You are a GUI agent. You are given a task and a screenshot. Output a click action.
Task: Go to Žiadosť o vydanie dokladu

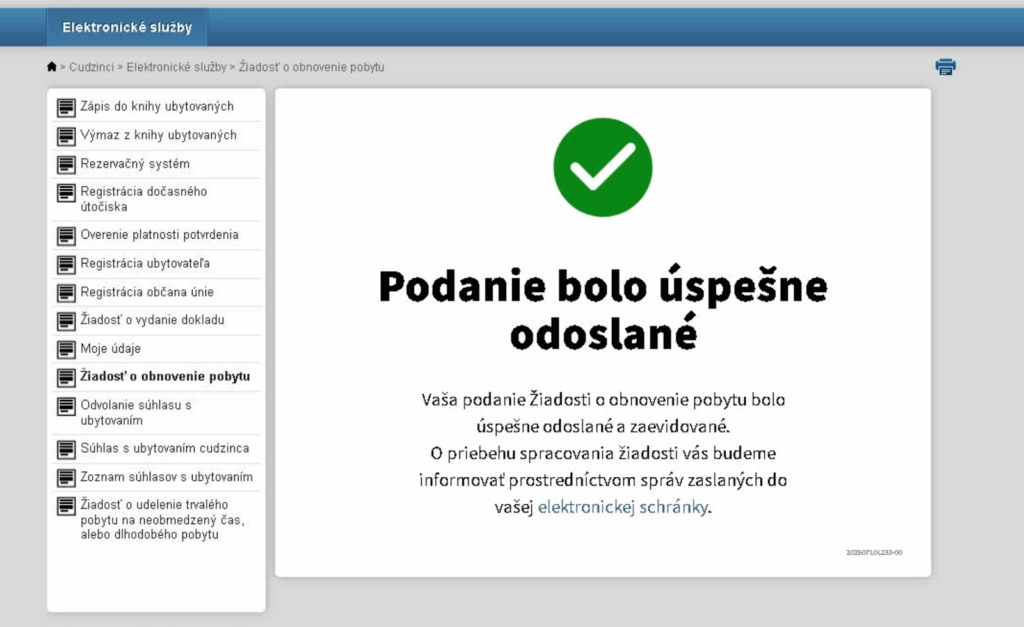(x=152, y=320)
